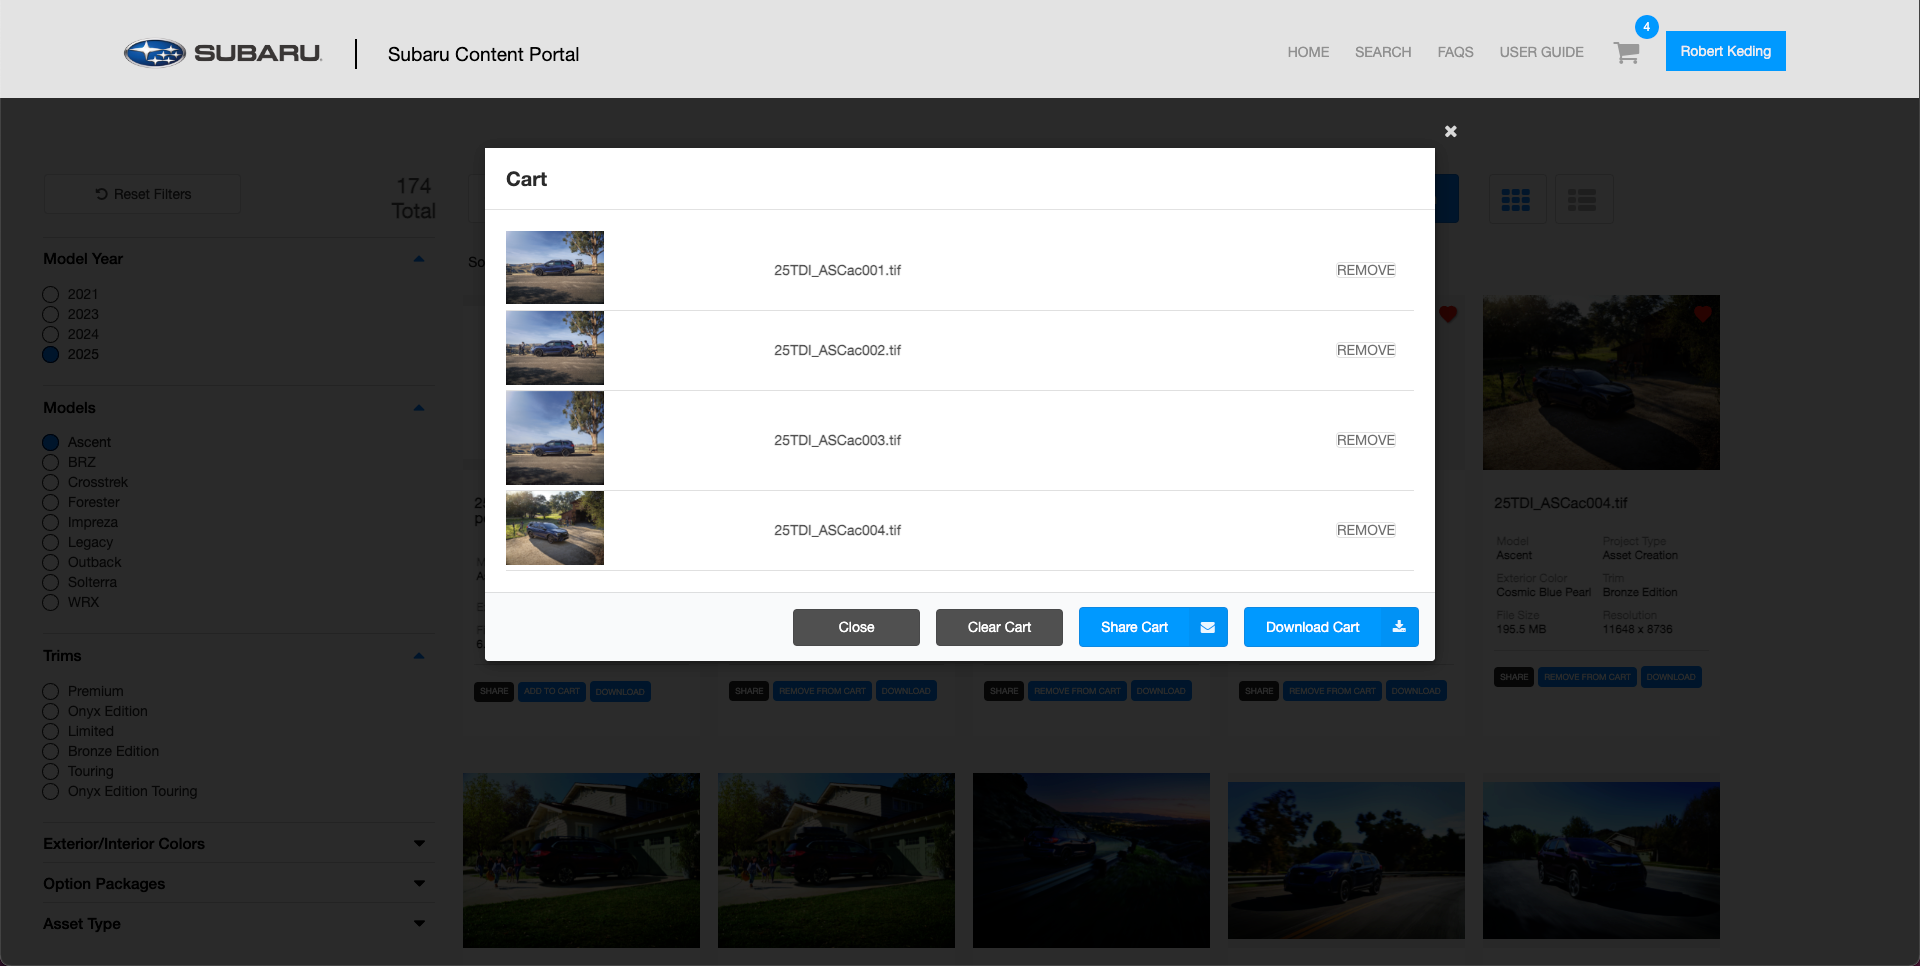Expand Option Packages filter
The width and height of the screenshot is (1920, 966).
pyautogui.click(x=419, y=884)
